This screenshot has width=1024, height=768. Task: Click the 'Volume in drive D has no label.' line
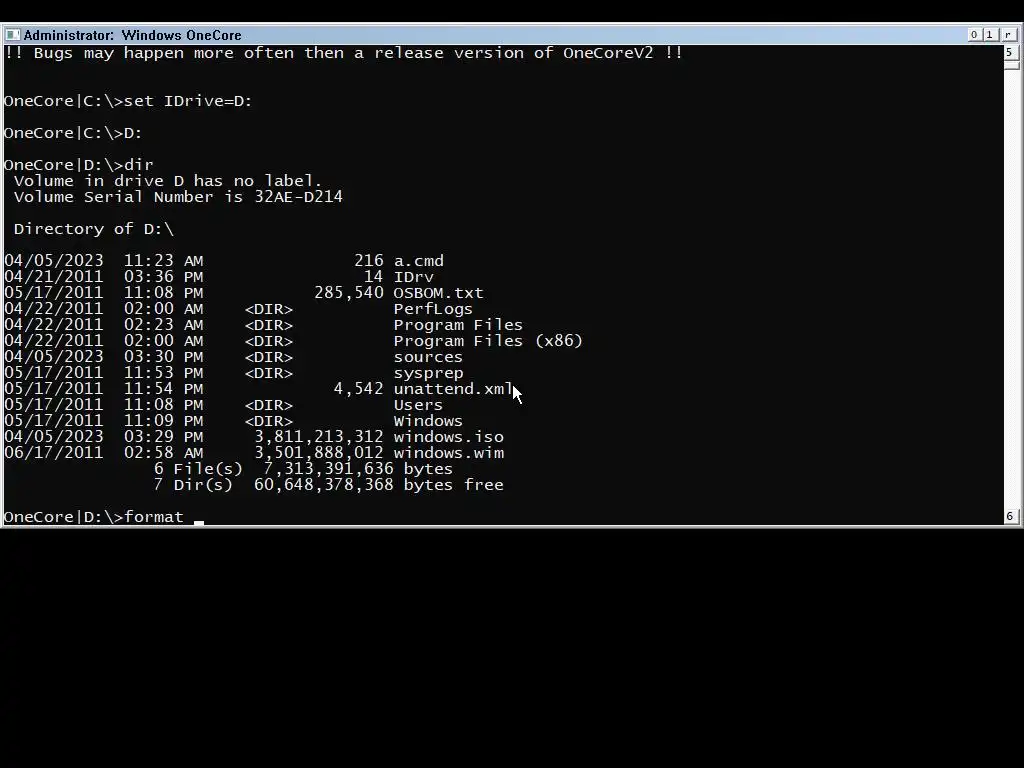pyautogui.click(x=168, y=181)
